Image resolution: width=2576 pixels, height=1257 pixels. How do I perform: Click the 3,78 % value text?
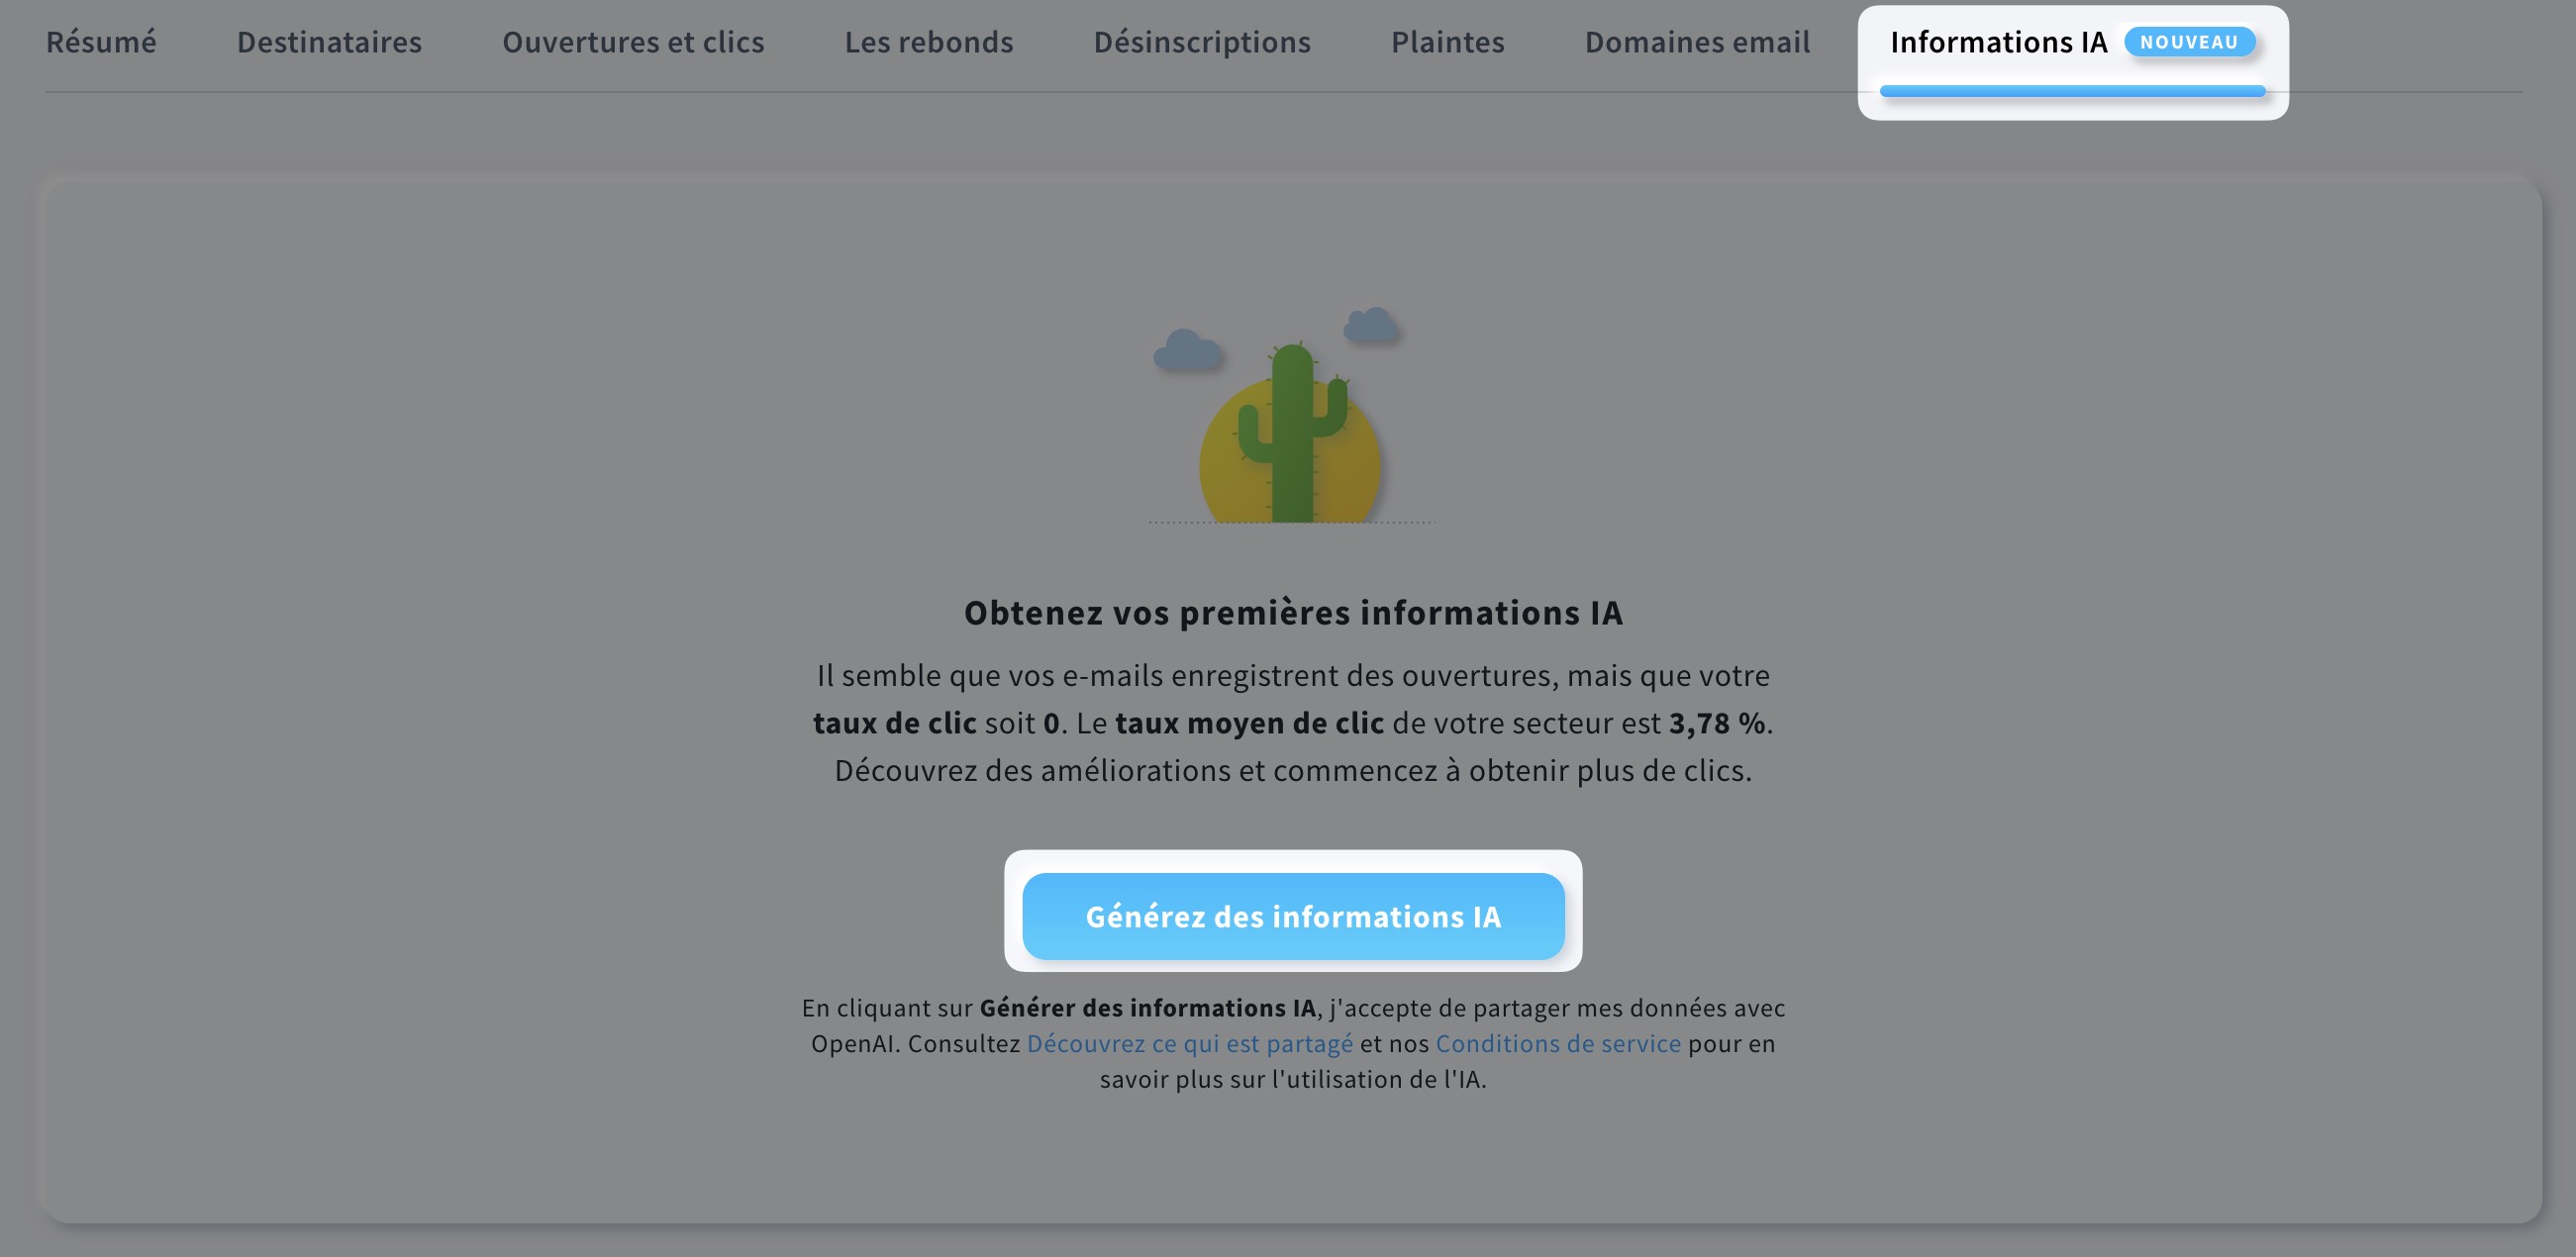pyautogui.click(x=1717, y=723)
